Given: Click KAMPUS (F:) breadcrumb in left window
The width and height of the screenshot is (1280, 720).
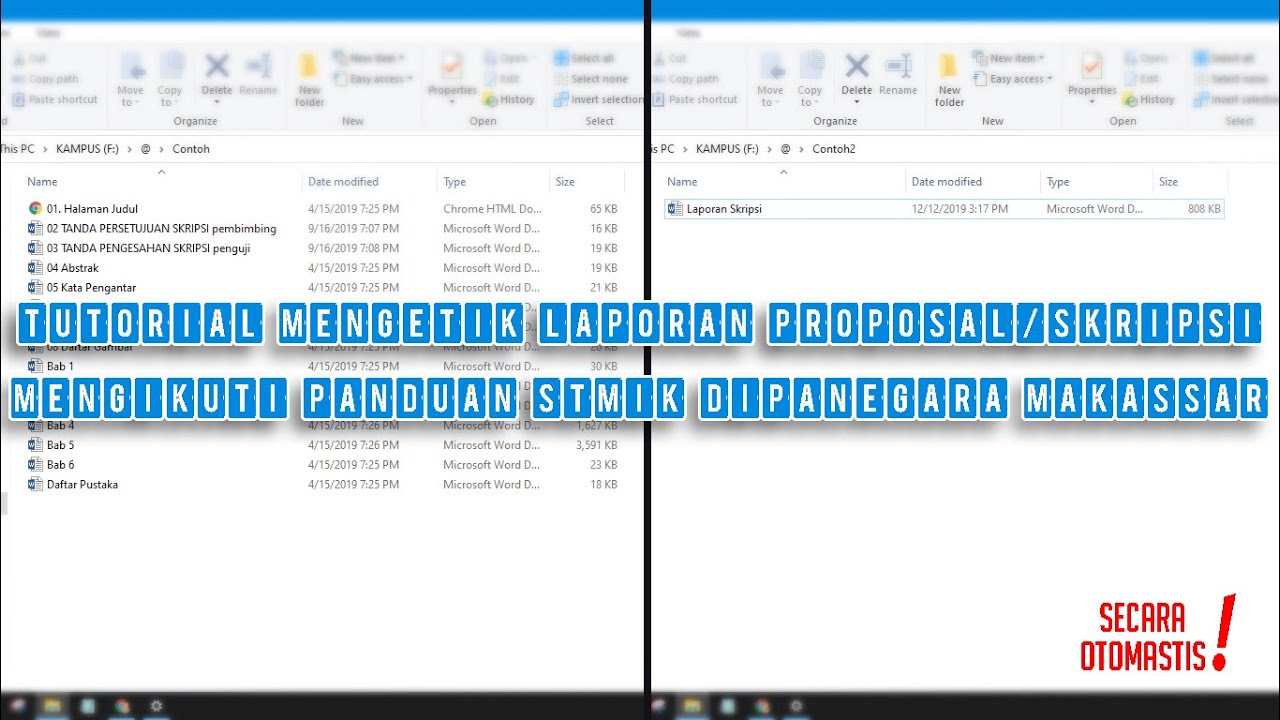Looking at the screenshot, I should (87, 149).
